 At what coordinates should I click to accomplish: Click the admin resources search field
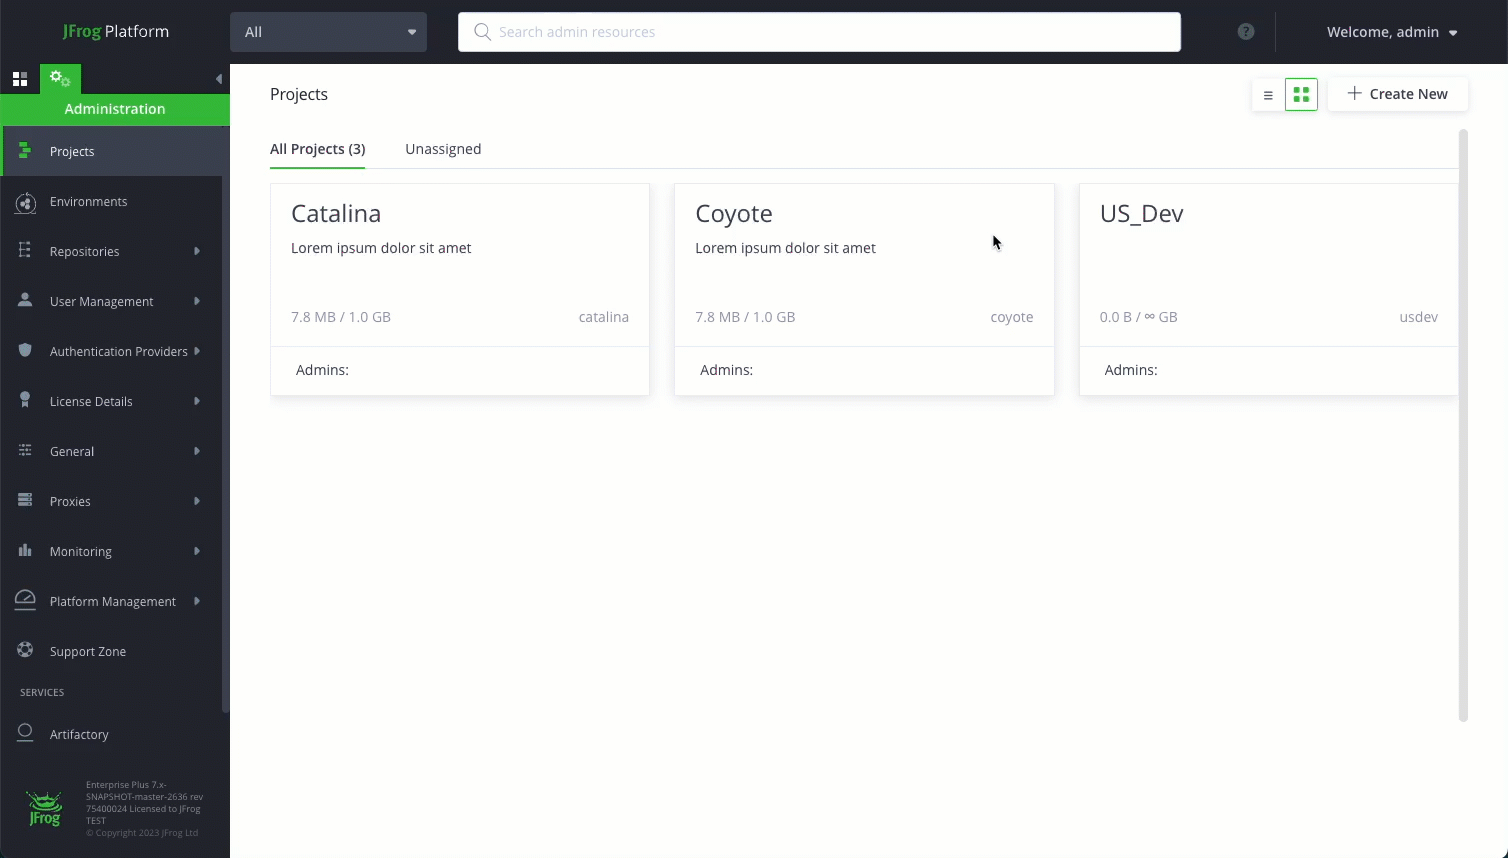pyautogui.click(x=819, y=31)
